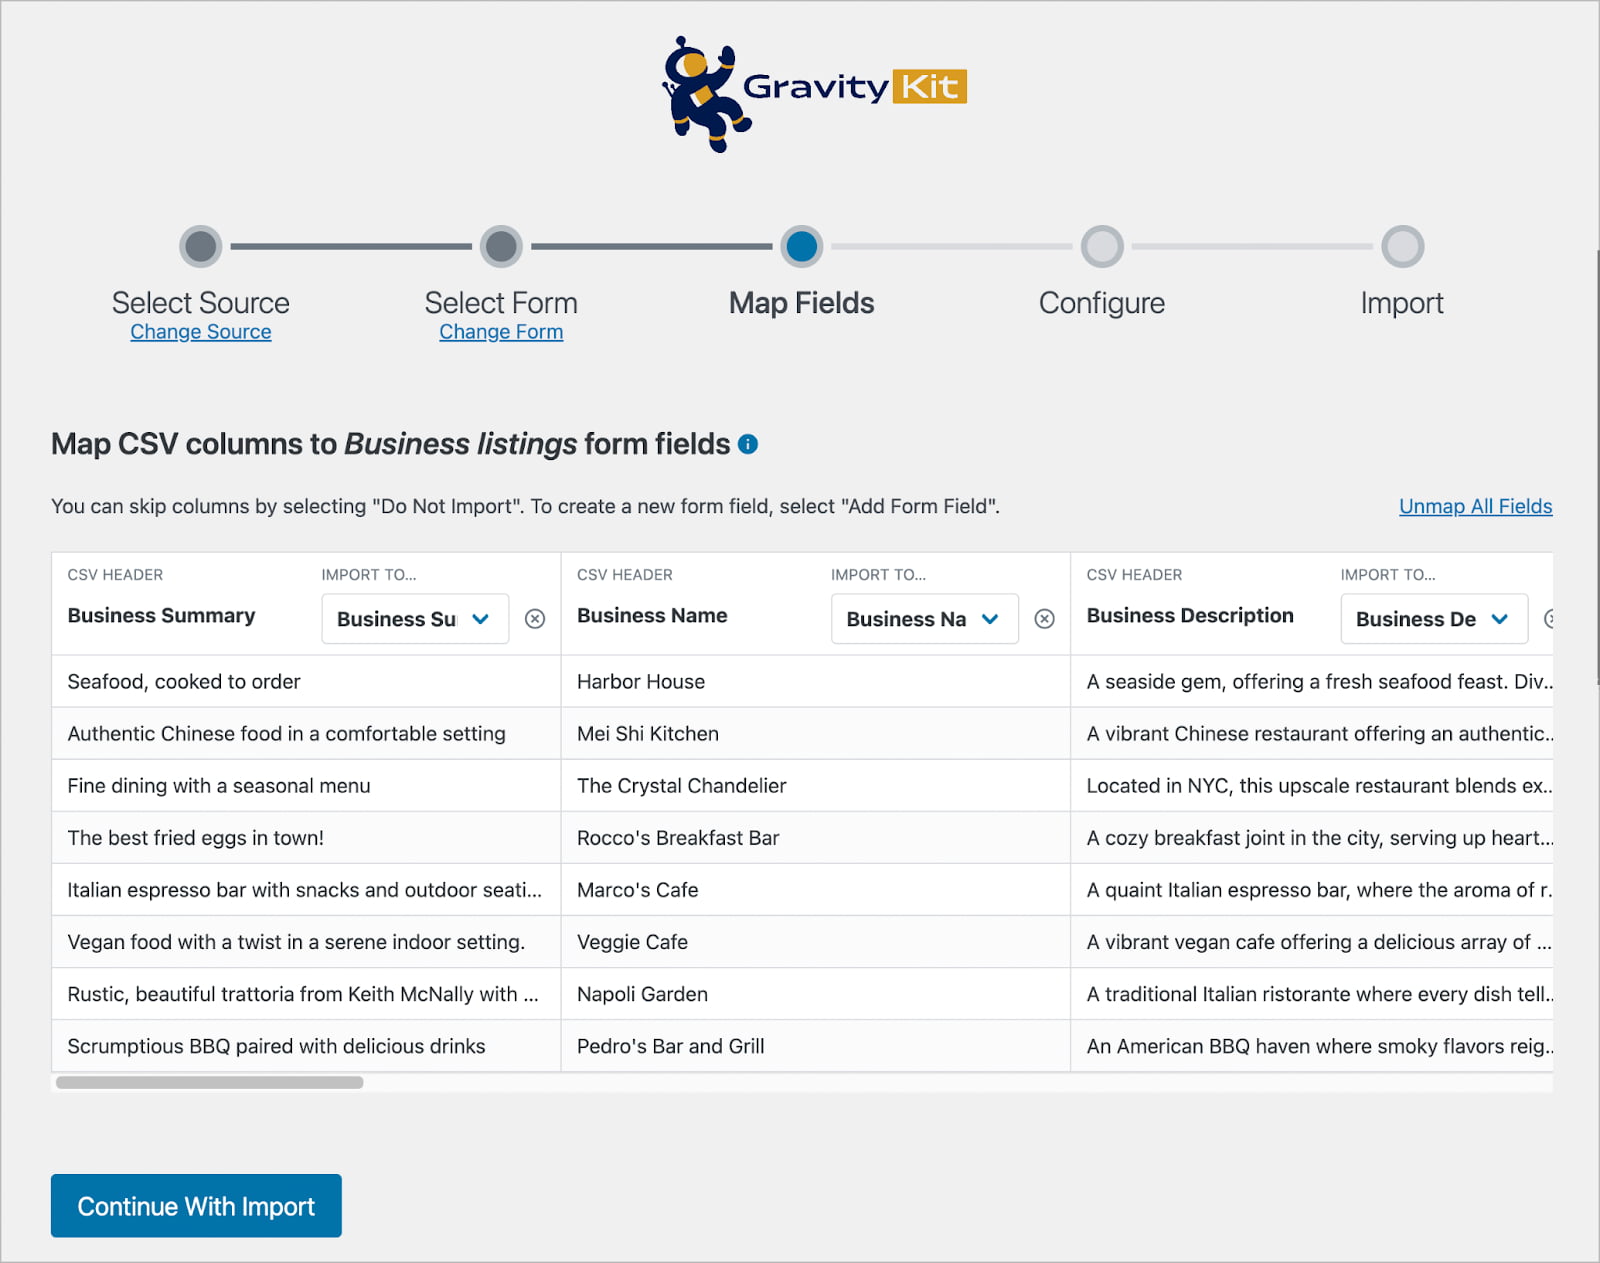1600x1263 pixels.
Task: Click the 'A cozy breakfast joint' description cell
Action: 1312,838
